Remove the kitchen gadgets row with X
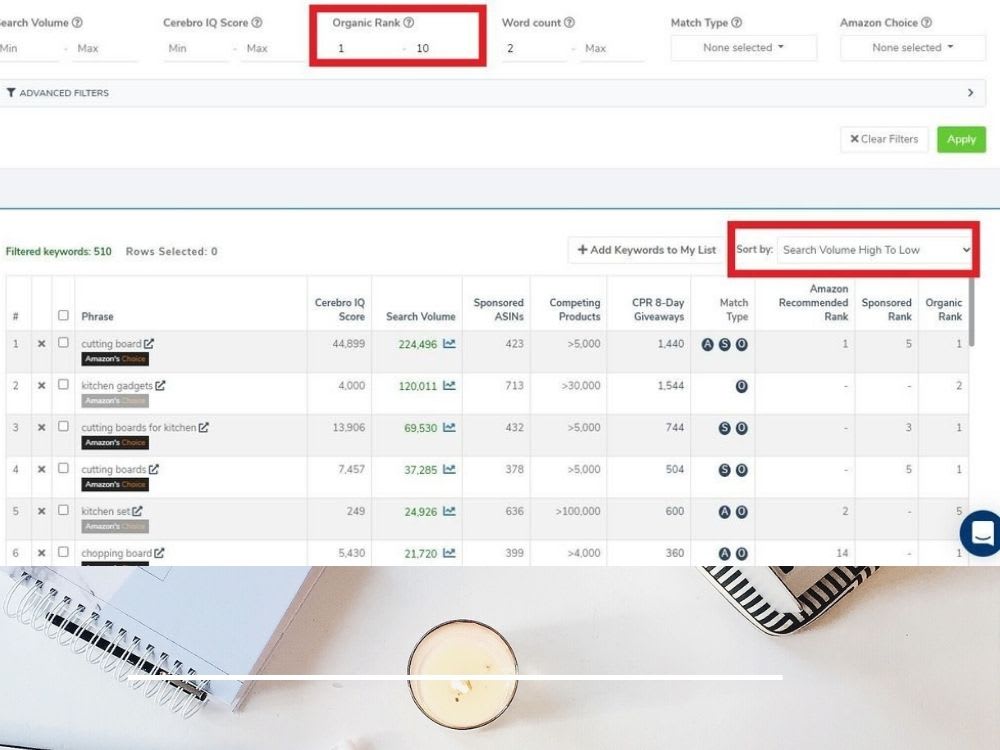This screenshot has width=1000, height=750. [41, 386]
